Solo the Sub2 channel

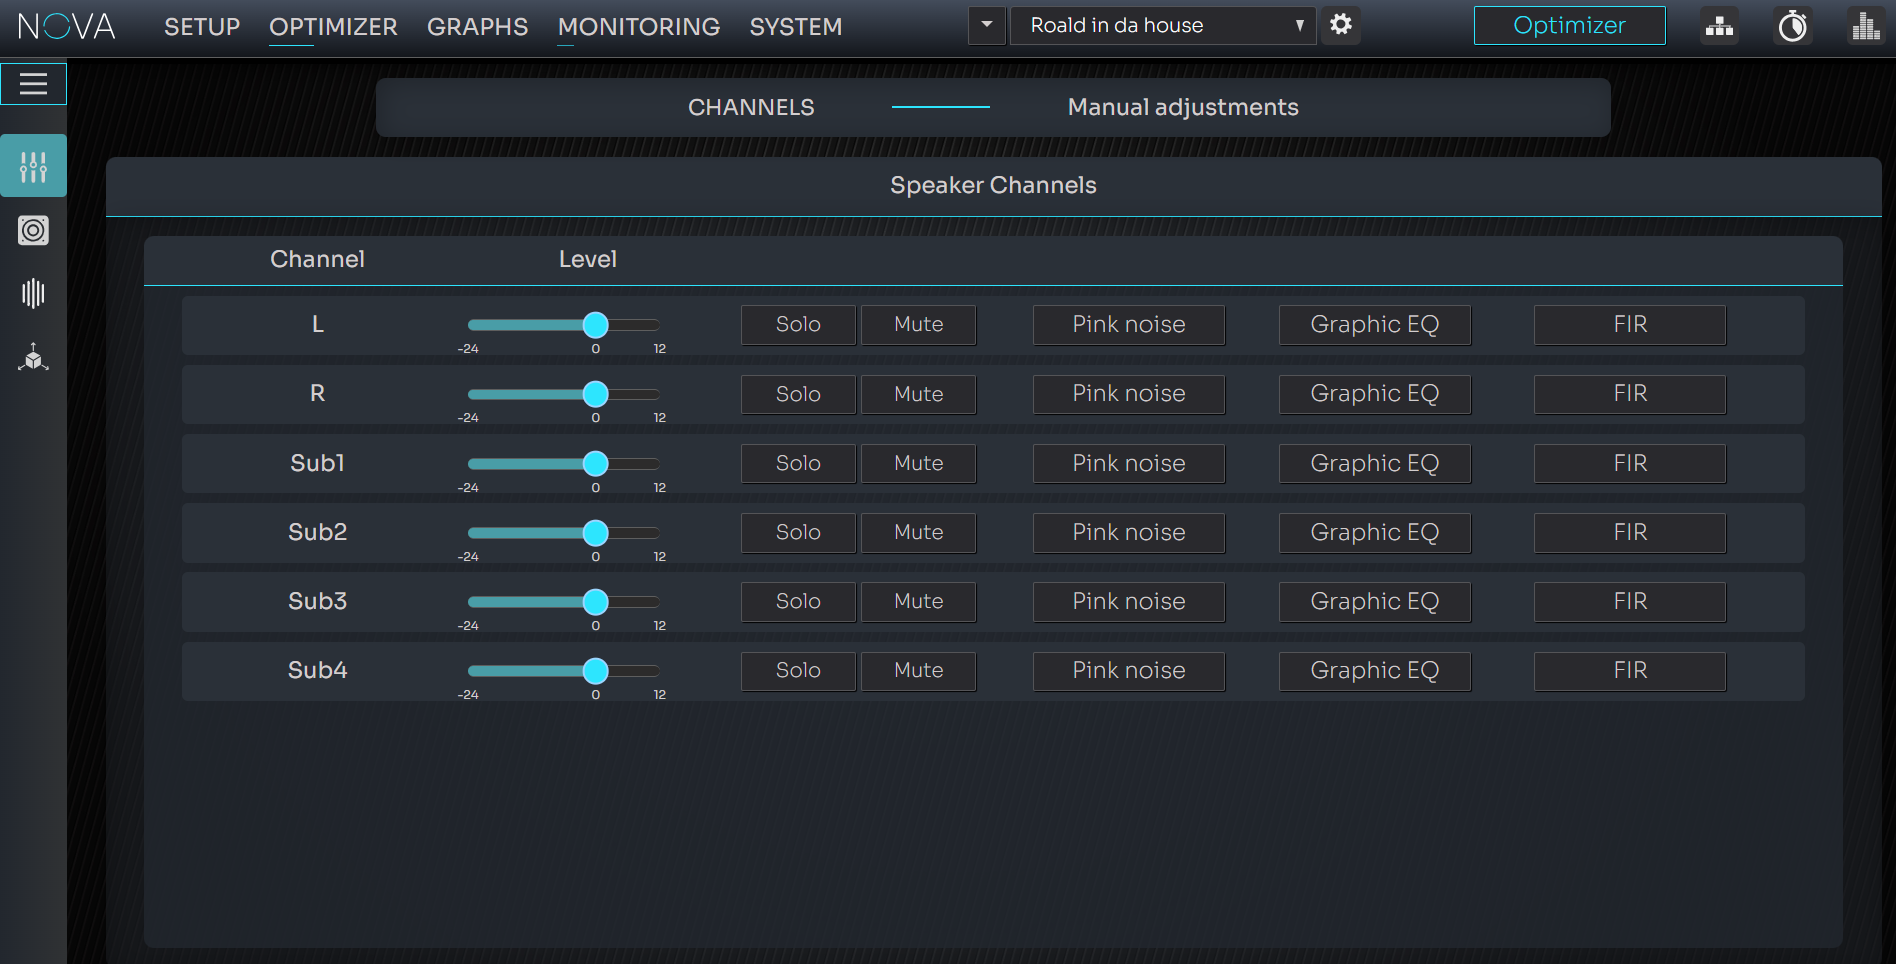click(798, 533)
